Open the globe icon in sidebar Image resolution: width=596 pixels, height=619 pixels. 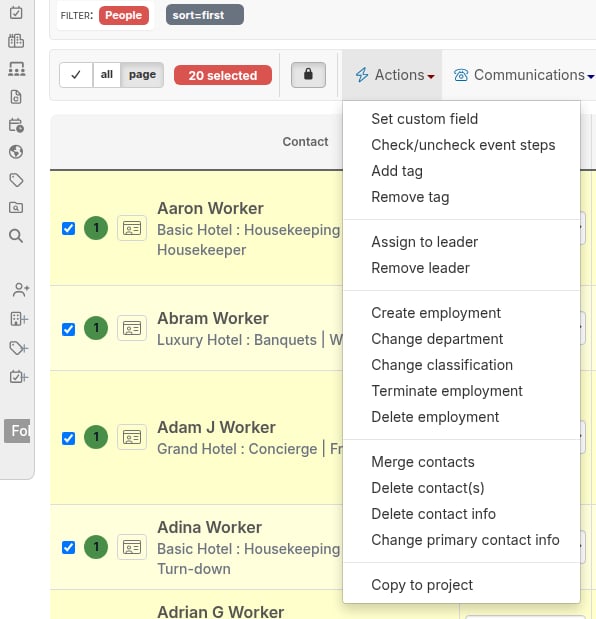pos(16,152)
